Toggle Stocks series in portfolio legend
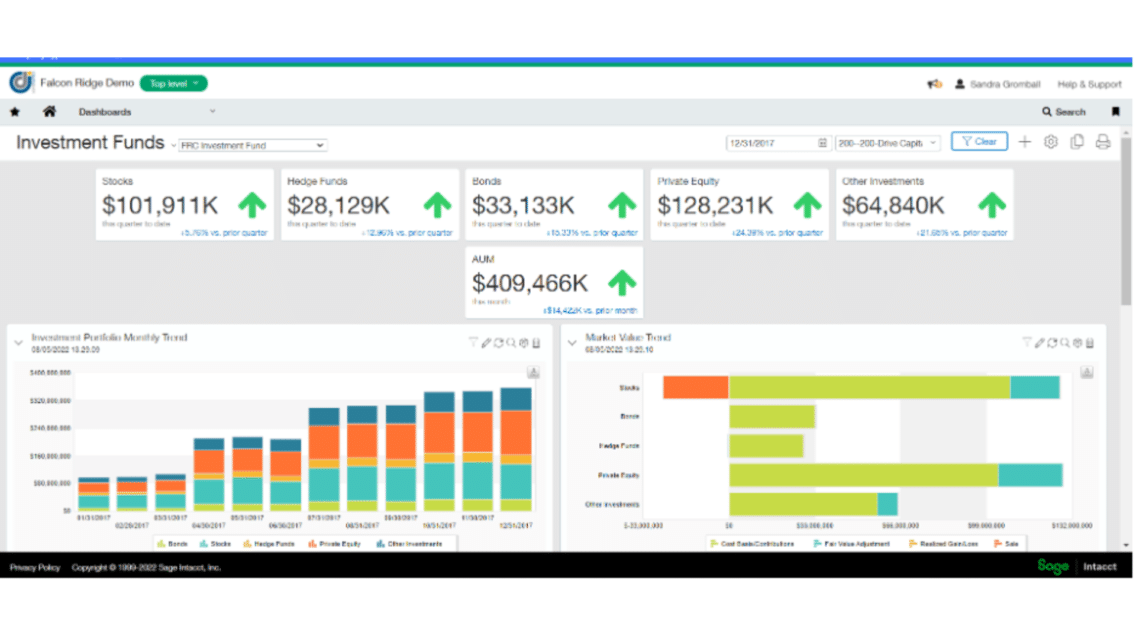 215,543
